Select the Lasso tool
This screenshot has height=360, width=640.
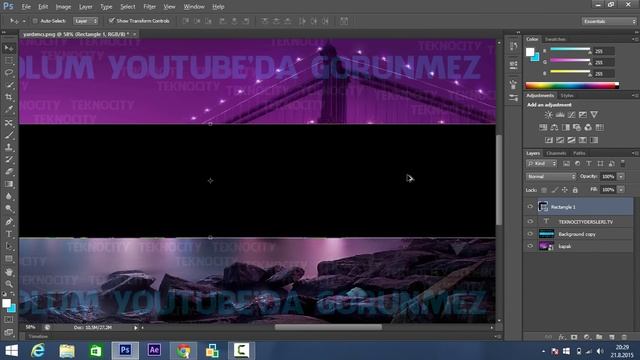[x=9, y=73]
